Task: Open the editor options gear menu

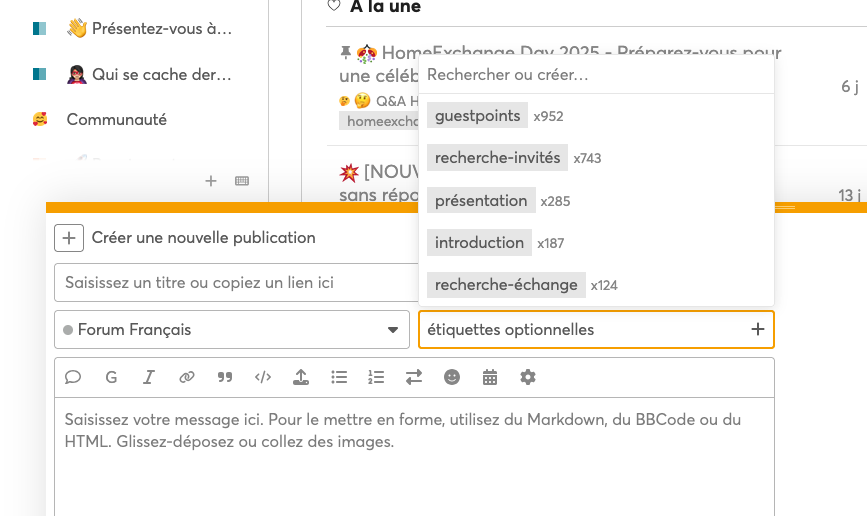Action: pos(528,377)
